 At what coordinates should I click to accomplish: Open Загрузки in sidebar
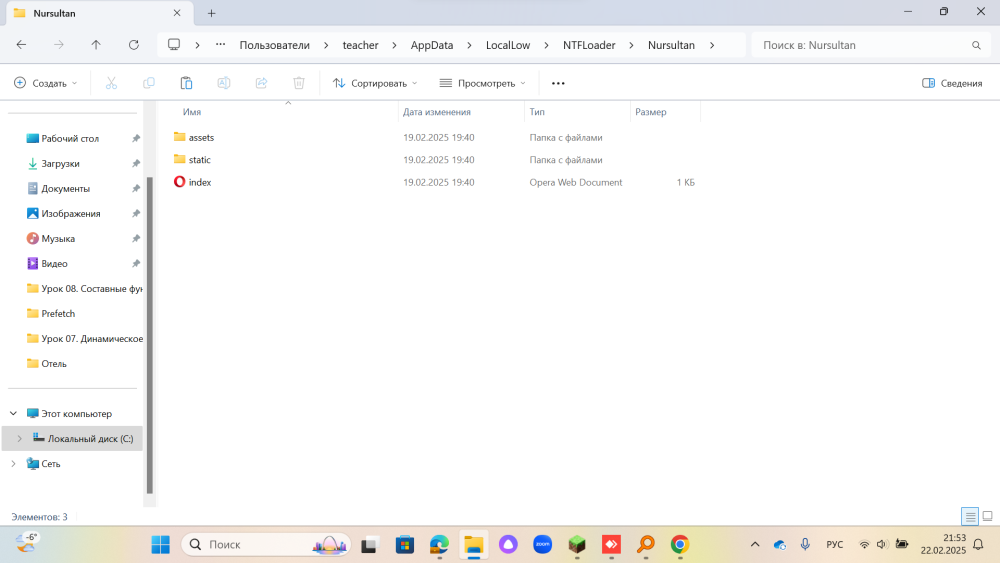tap(61, 164)
